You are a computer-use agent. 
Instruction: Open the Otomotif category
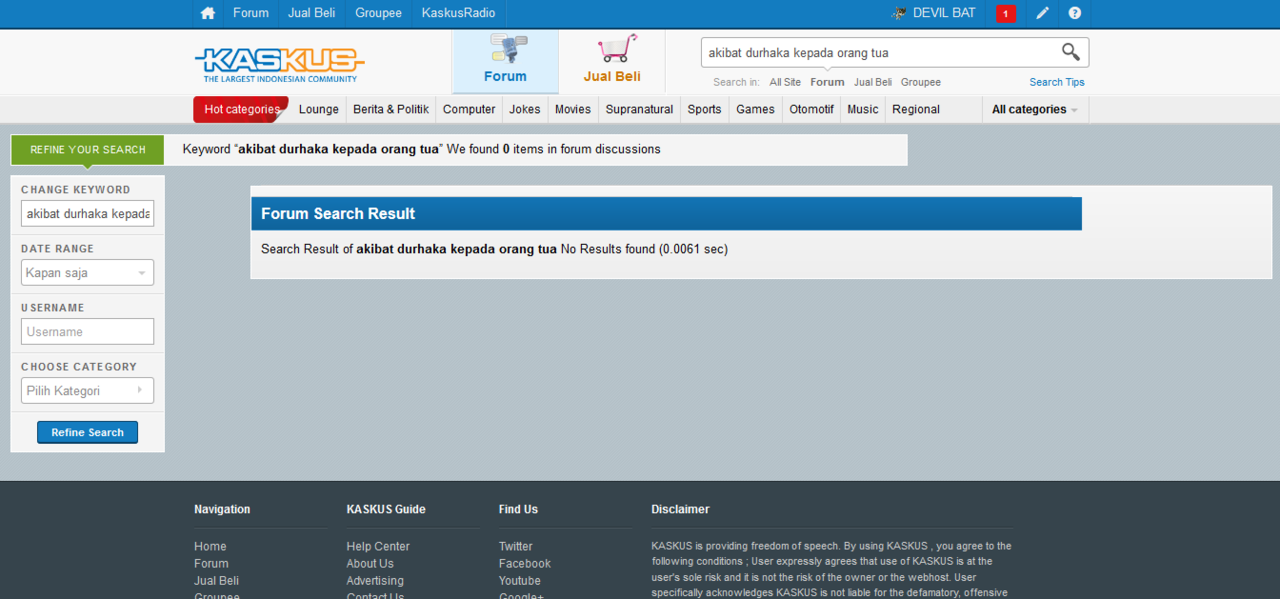811,109
